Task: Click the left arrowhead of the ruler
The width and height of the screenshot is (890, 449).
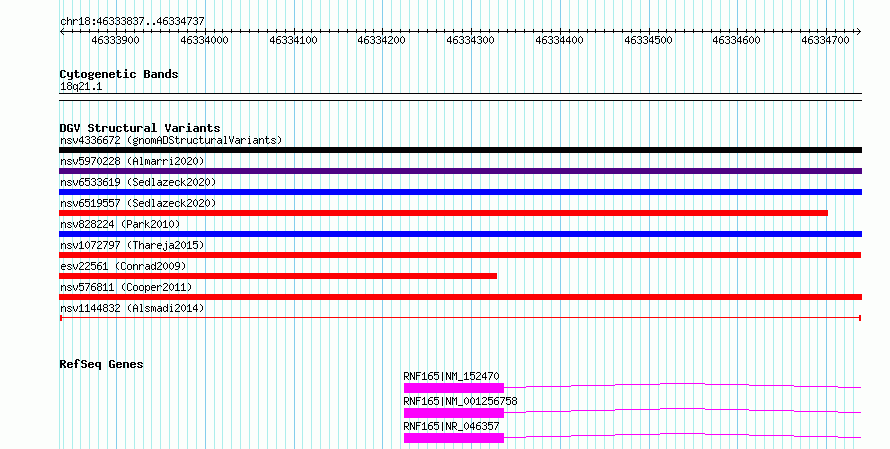Action: 62,32
